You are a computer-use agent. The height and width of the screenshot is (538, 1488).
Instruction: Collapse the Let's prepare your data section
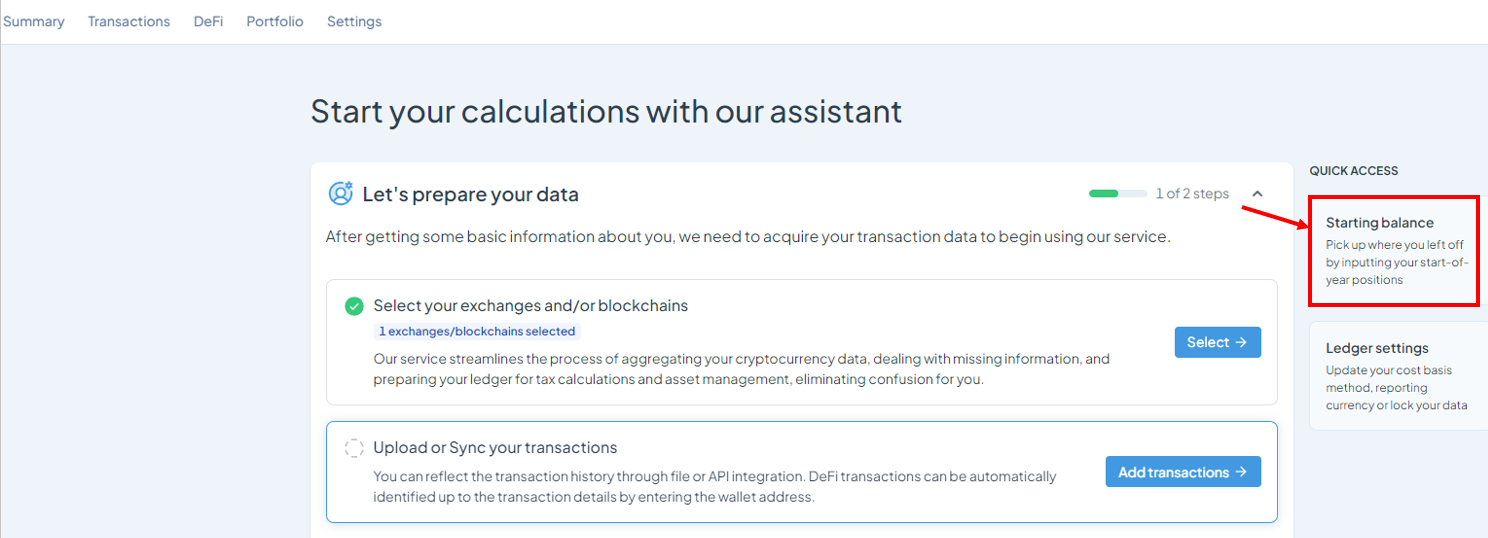point(1258,194)
